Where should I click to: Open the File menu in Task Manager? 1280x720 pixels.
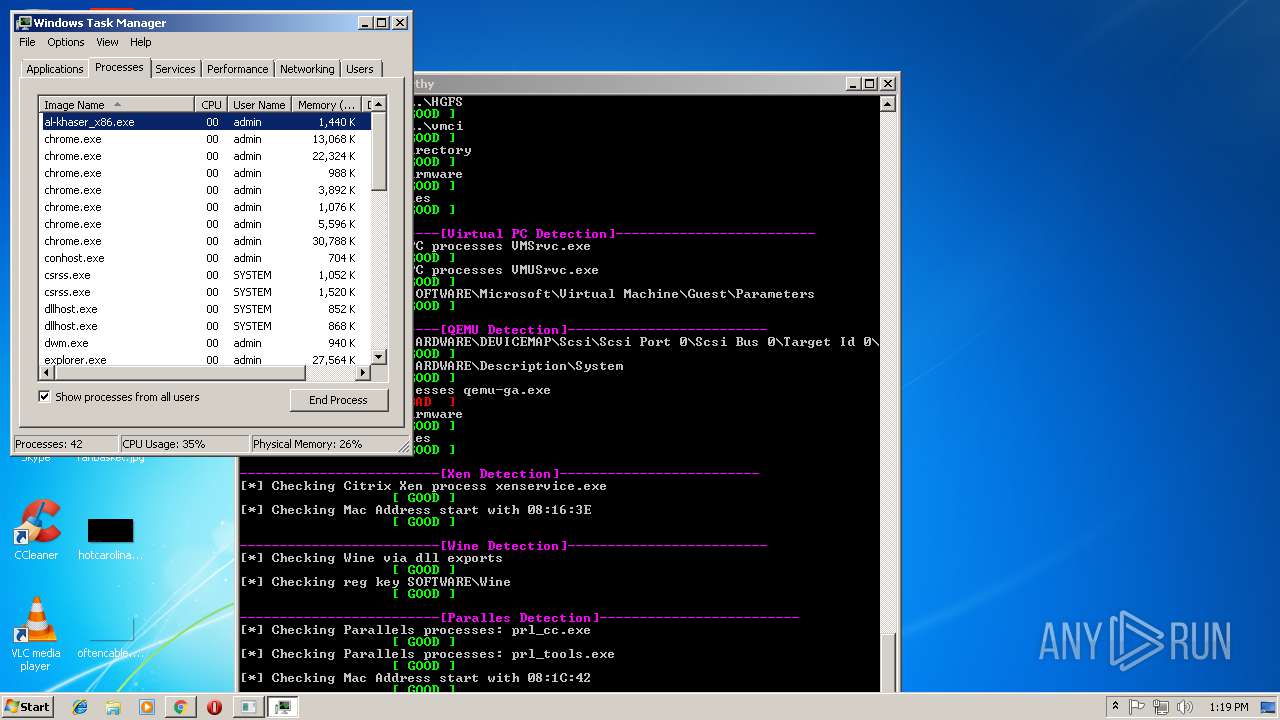coord(27,42)
